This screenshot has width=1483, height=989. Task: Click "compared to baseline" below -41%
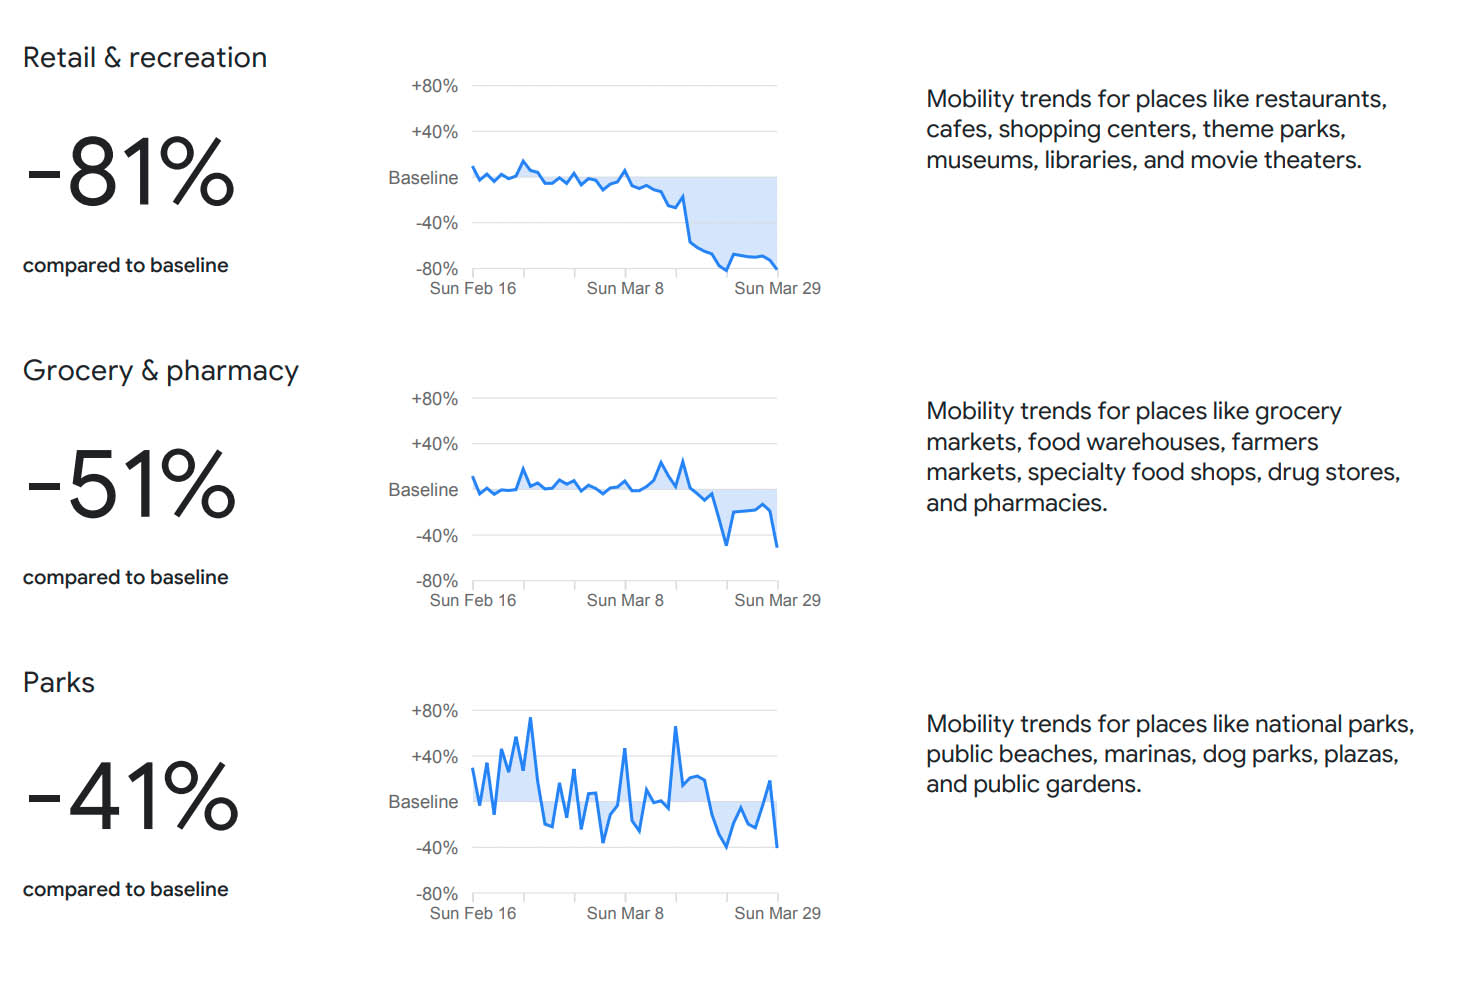tap(126, 890)
